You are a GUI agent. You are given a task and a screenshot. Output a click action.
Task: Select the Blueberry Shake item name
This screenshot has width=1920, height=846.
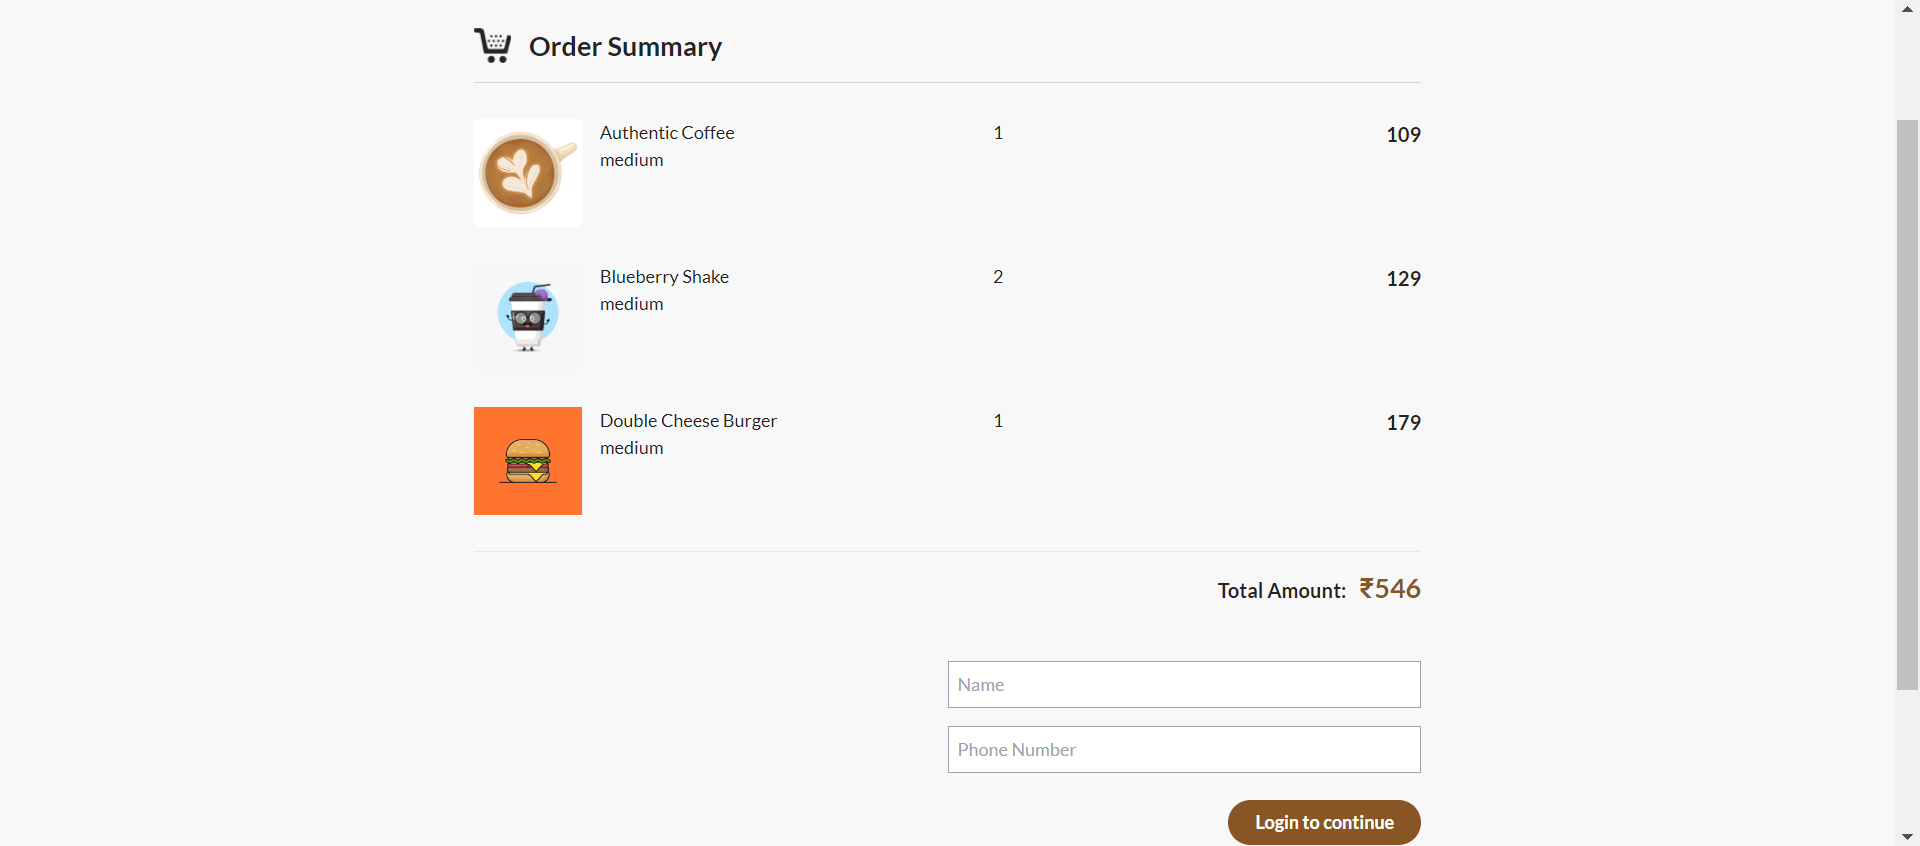coord(663,276)
